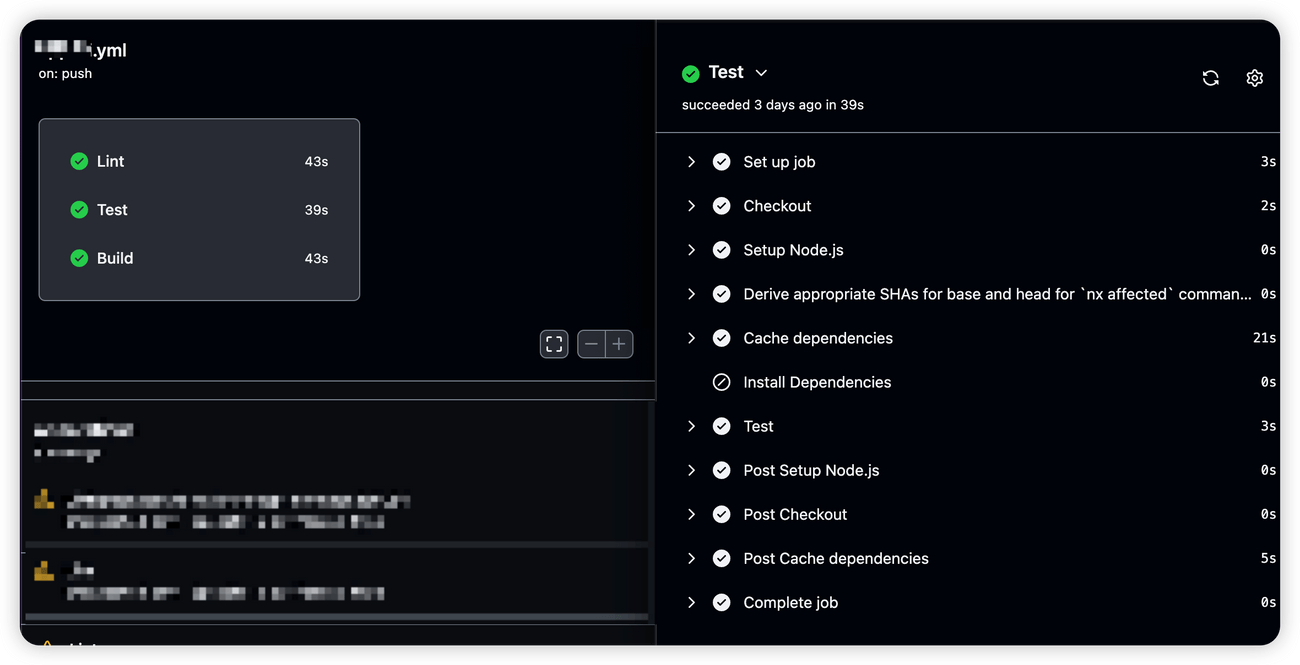1300x665 pixels.
Task: Expand the Post Cache dependencies step
Action: [691, 558]
